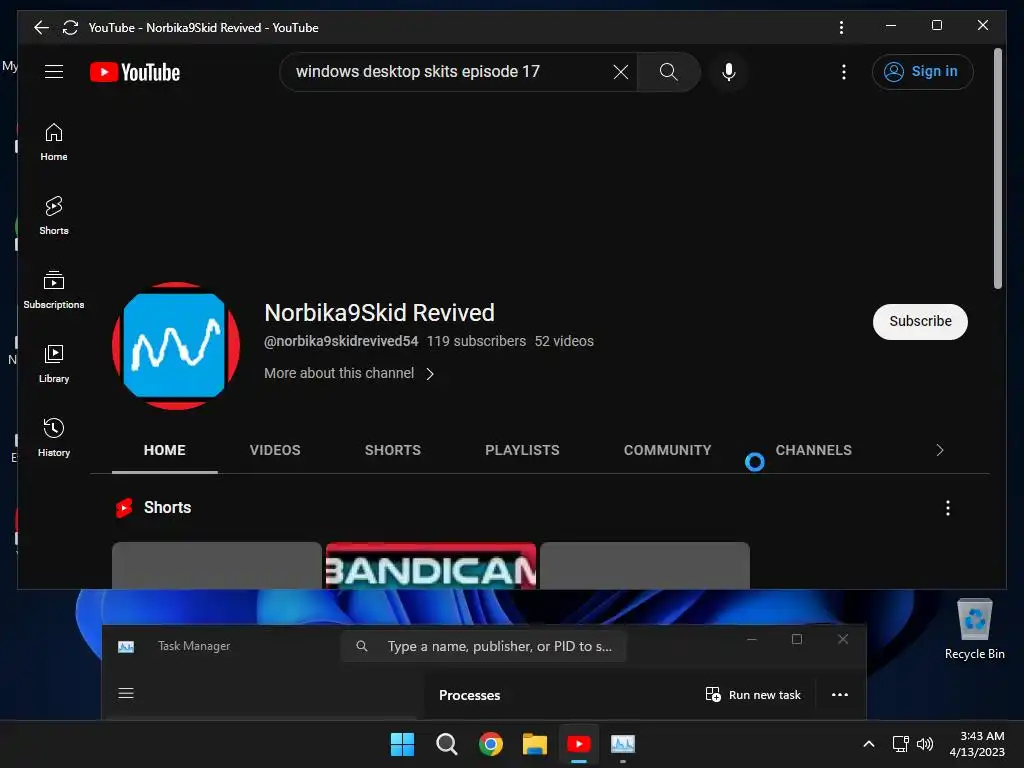Open taskbar Search

[x=447, y=744]
